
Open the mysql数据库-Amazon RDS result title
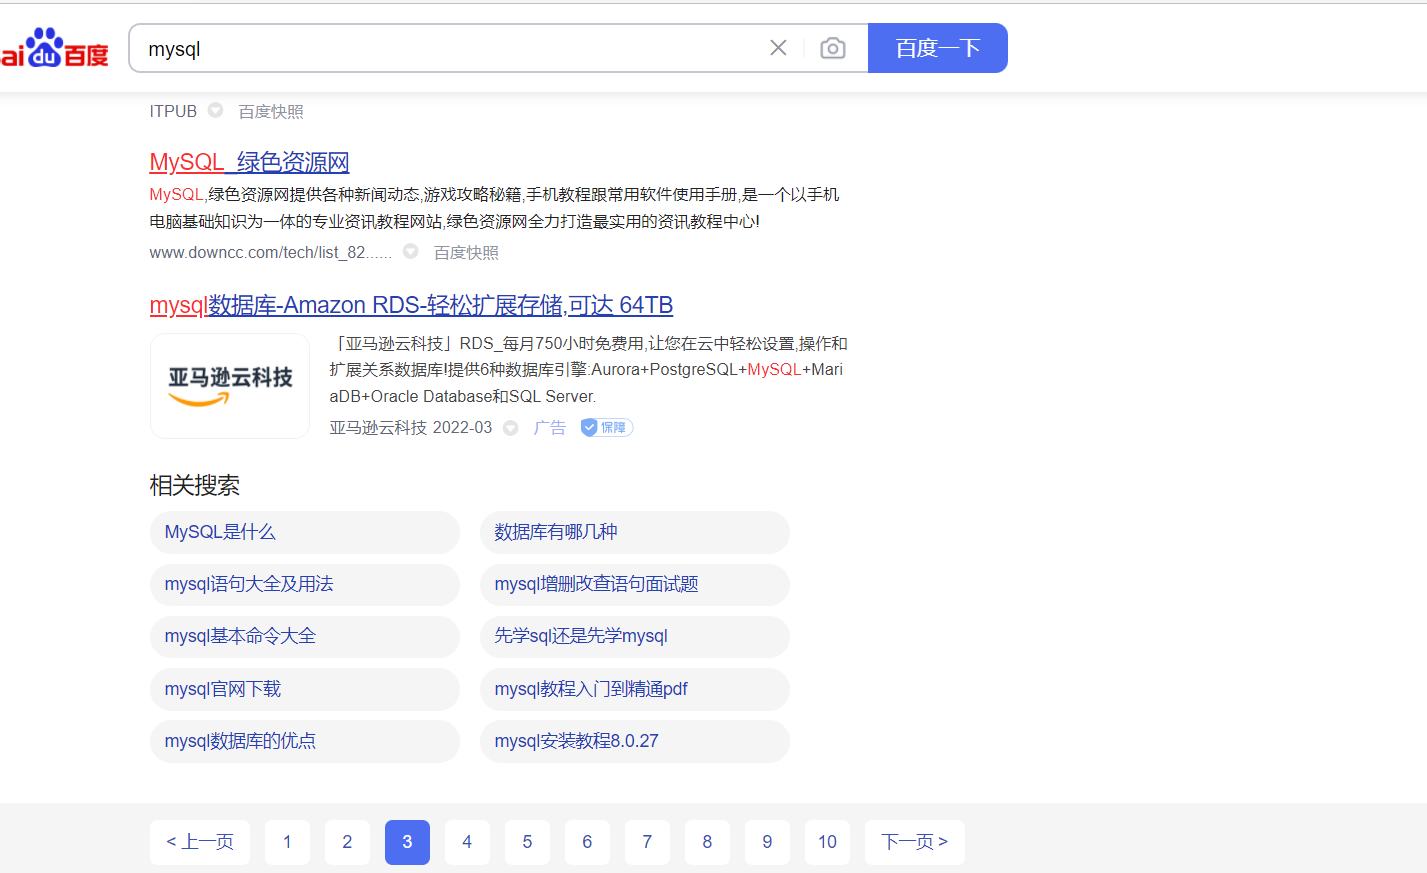(411, 305)
